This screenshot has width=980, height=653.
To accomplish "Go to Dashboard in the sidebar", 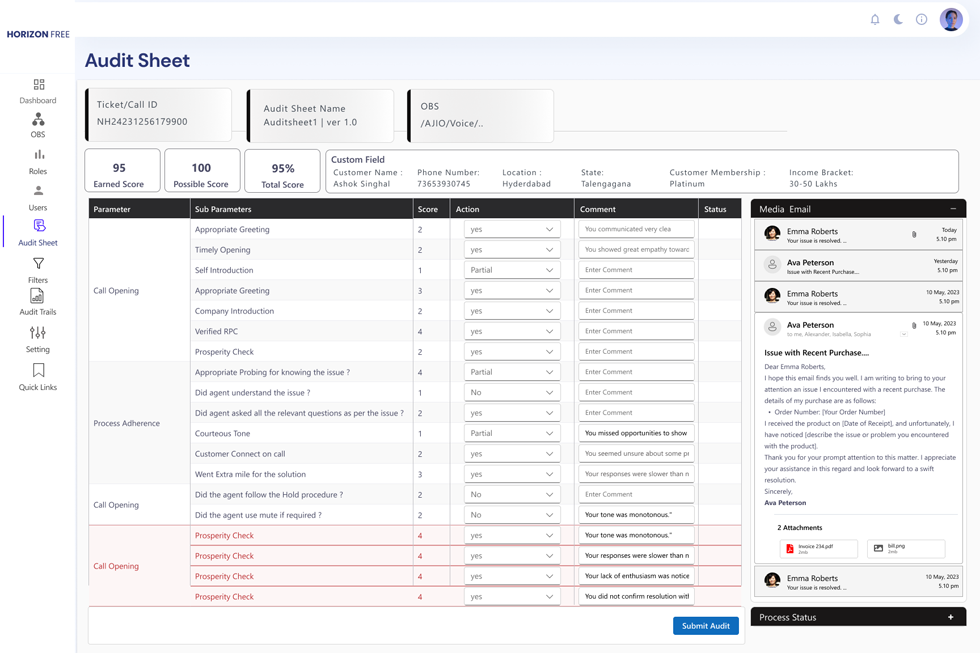I will coord(38,91).
